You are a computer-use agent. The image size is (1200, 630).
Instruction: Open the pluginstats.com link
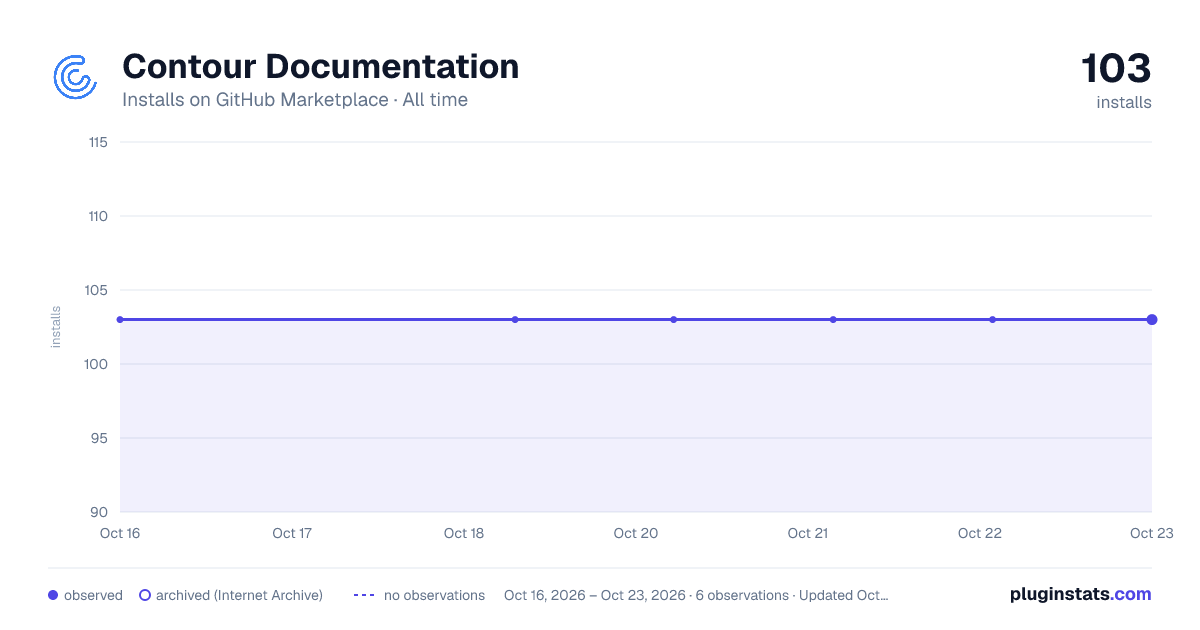1081,594
